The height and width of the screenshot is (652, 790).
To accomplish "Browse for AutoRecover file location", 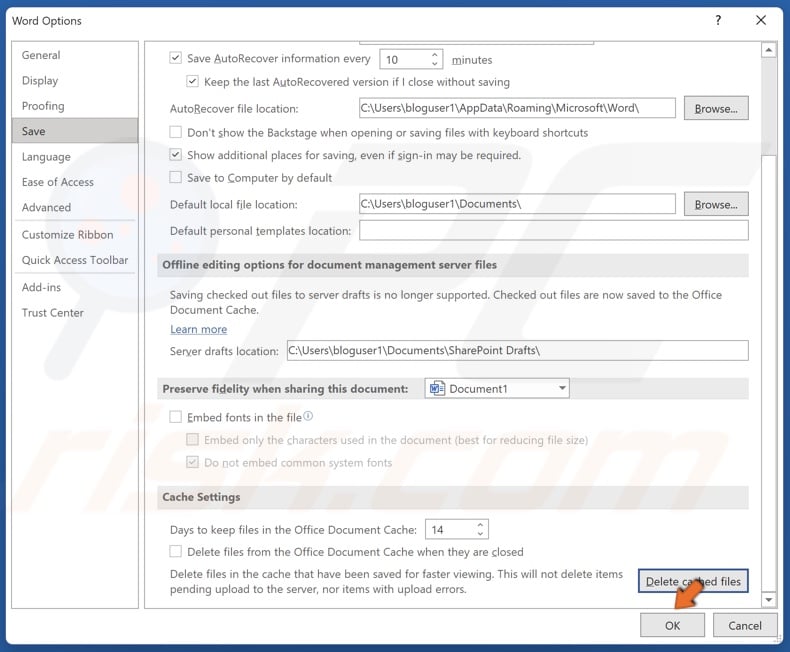I will pyautogui.click(x=716, y=108).
